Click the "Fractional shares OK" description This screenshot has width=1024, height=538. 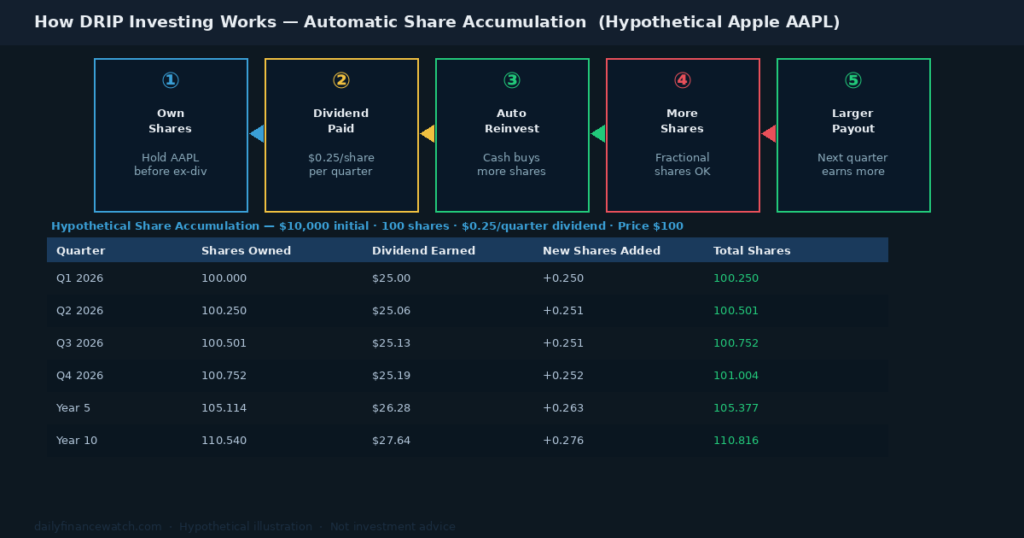[x=682, y=165]
